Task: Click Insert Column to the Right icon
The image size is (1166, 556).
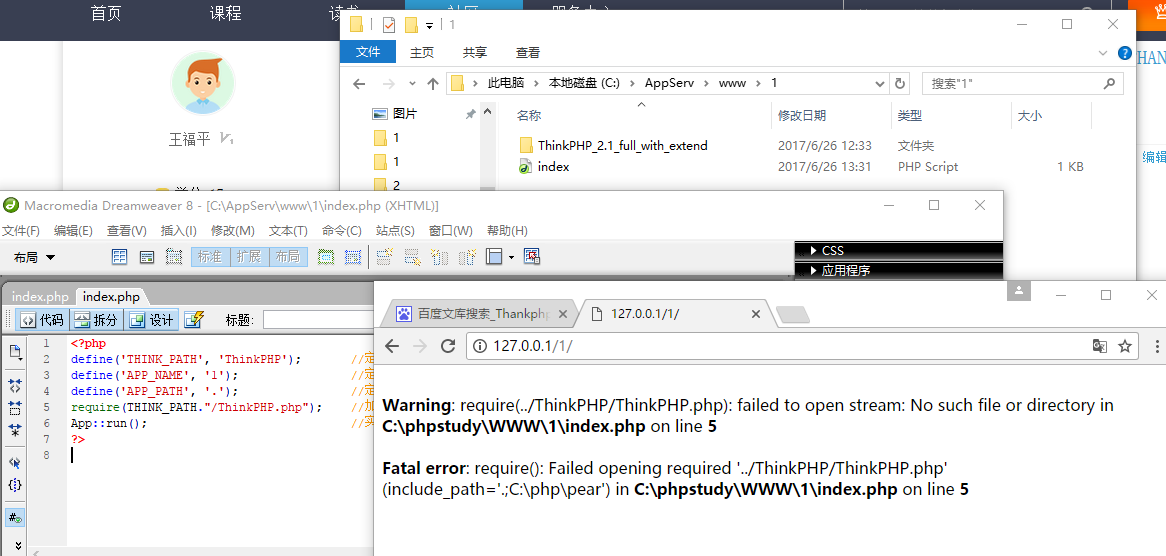Action: (467, 257)
